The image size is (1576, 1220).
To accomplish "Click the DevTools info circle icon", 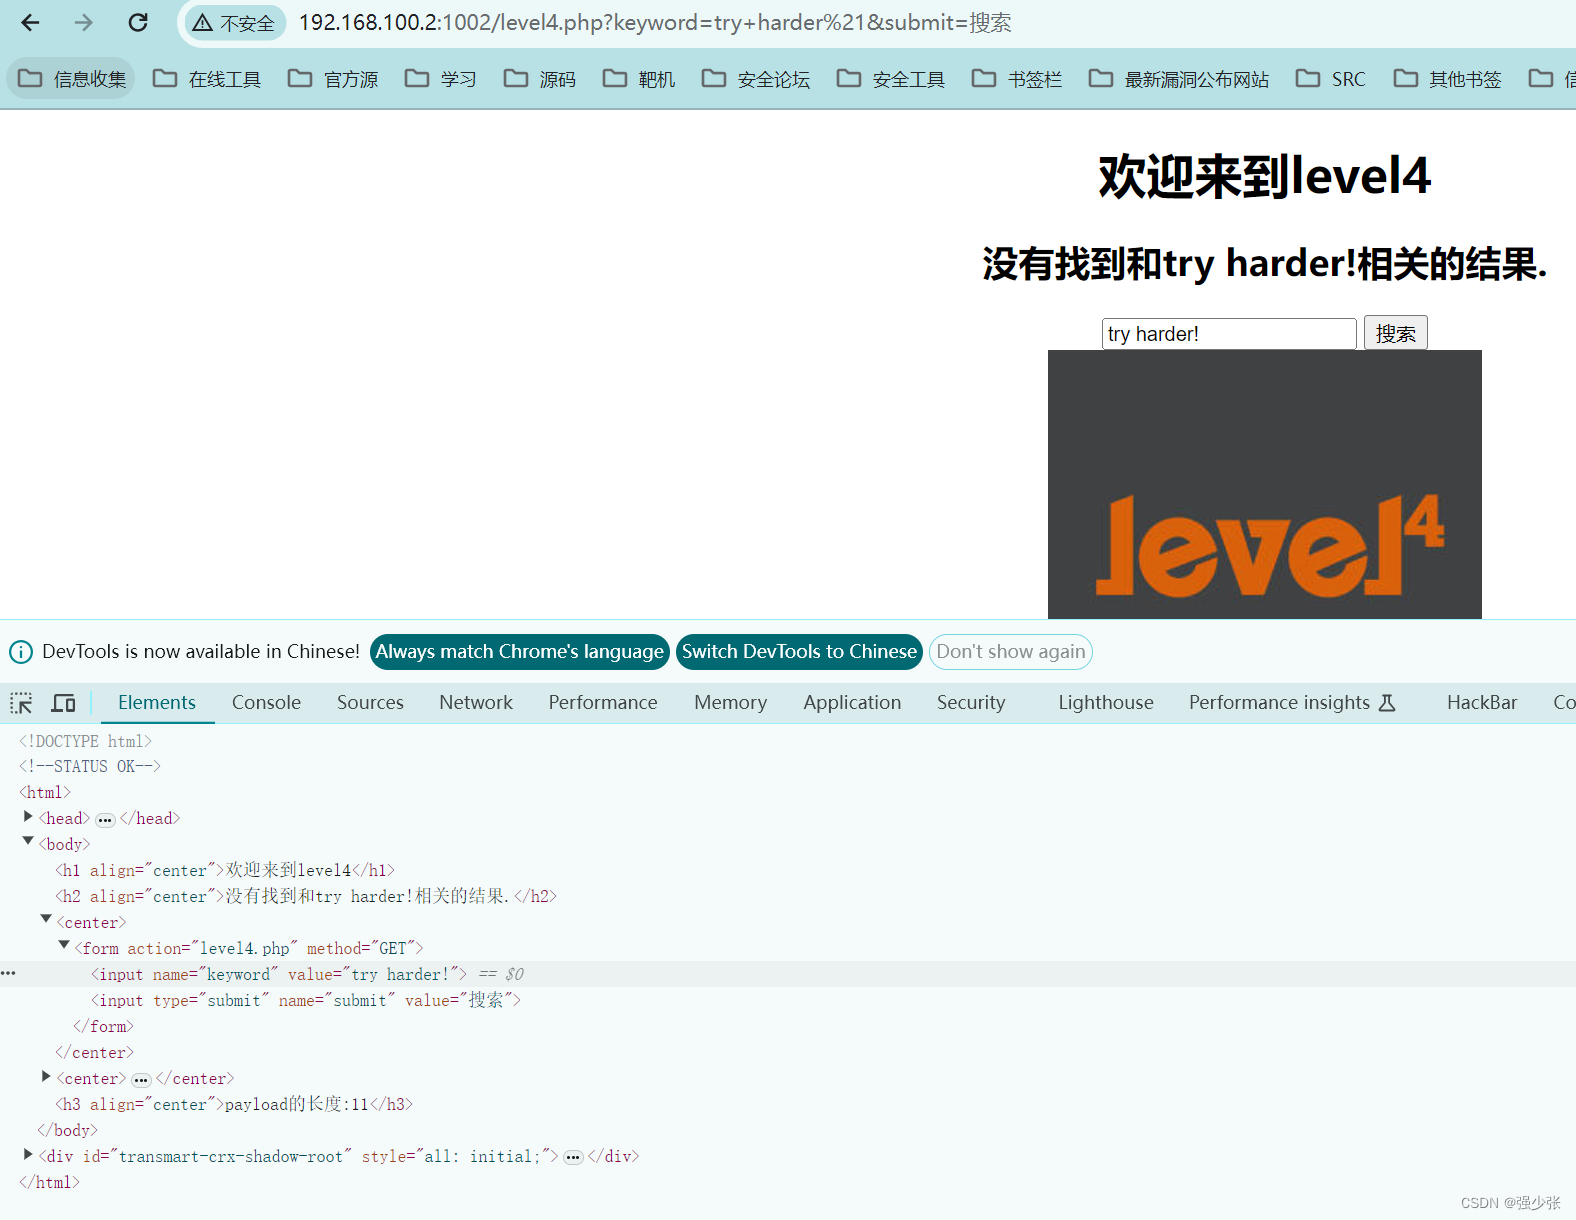I will tap(21, 652).
